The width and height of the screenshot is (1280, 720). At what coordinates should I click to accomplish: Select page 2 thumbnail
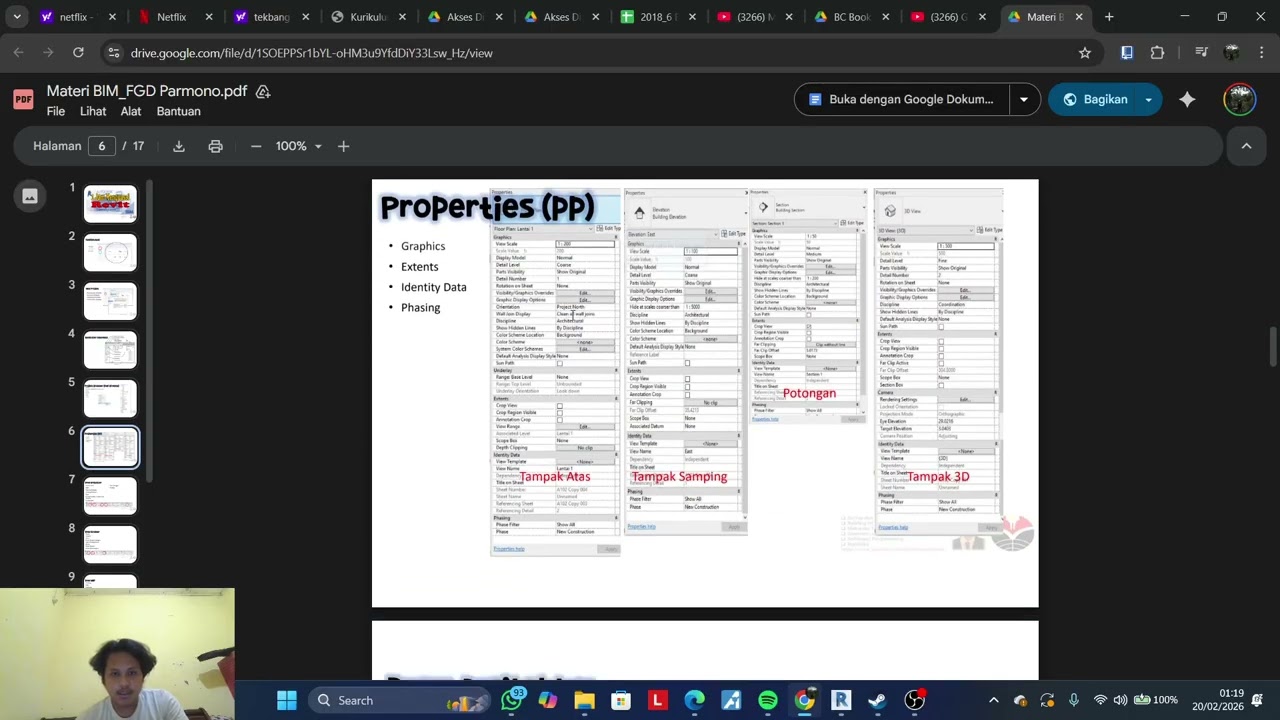(110, 253)
